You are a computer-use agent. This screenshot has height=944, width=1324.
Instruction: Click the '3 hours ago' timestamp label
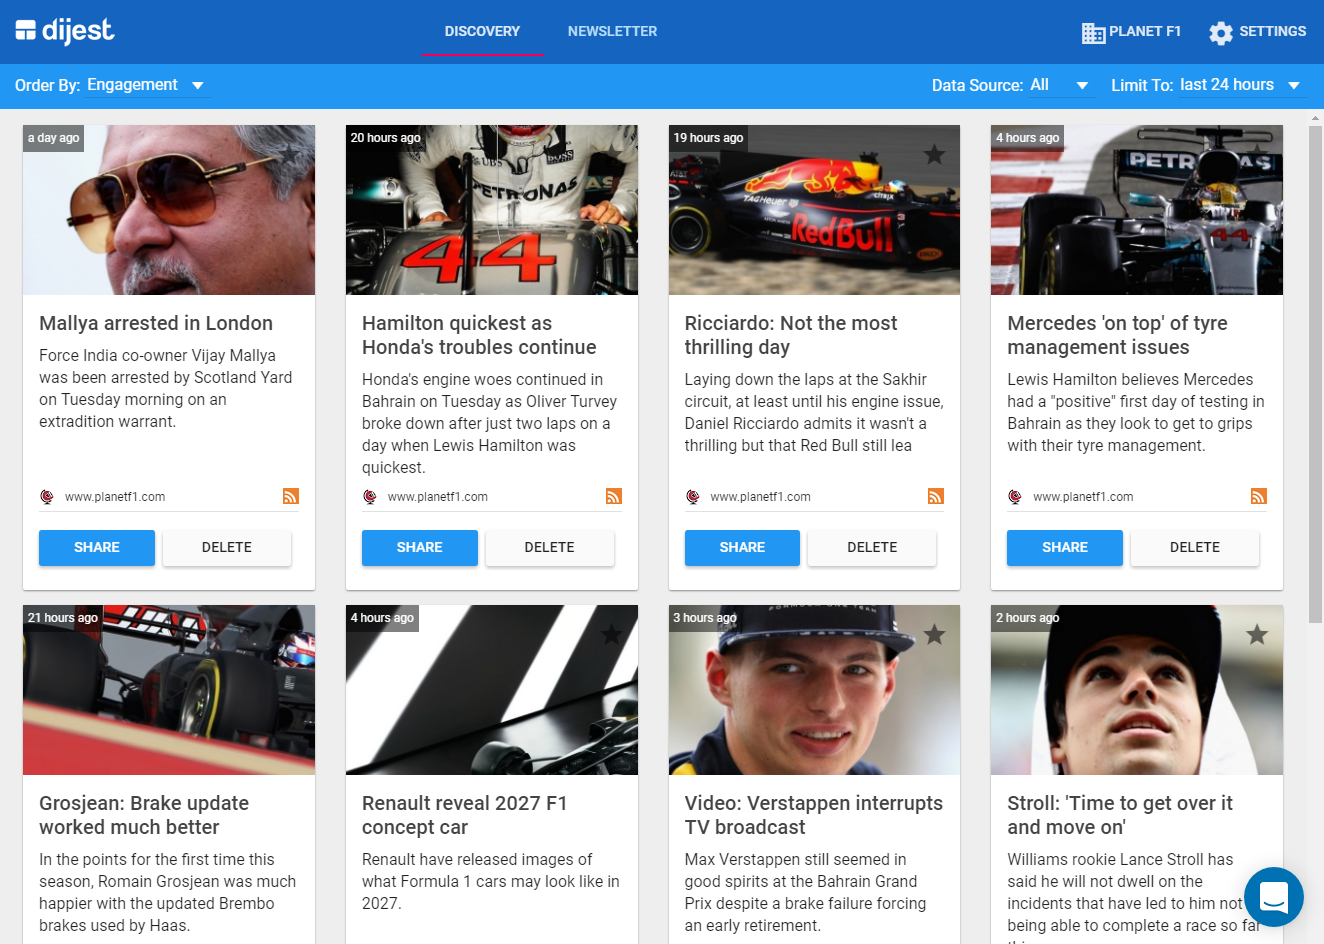click(705, 618)
